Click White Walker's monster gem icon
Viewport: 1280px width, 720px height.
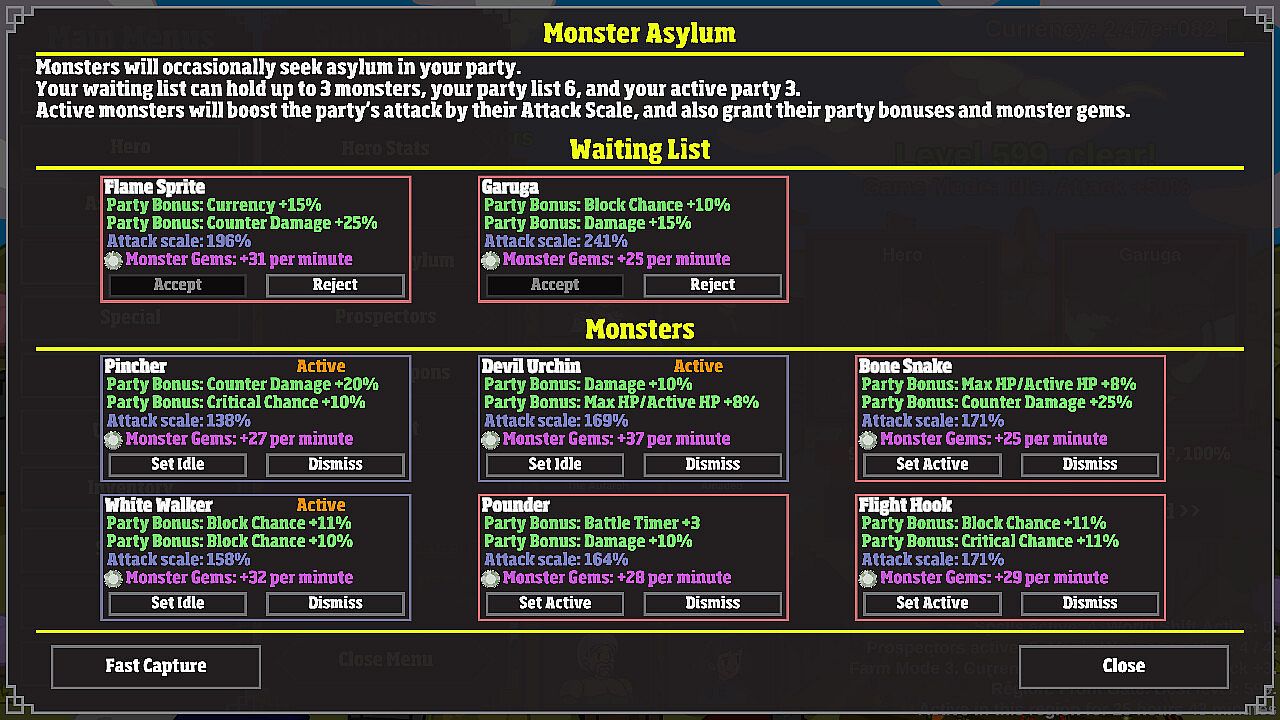pos(113,578)
